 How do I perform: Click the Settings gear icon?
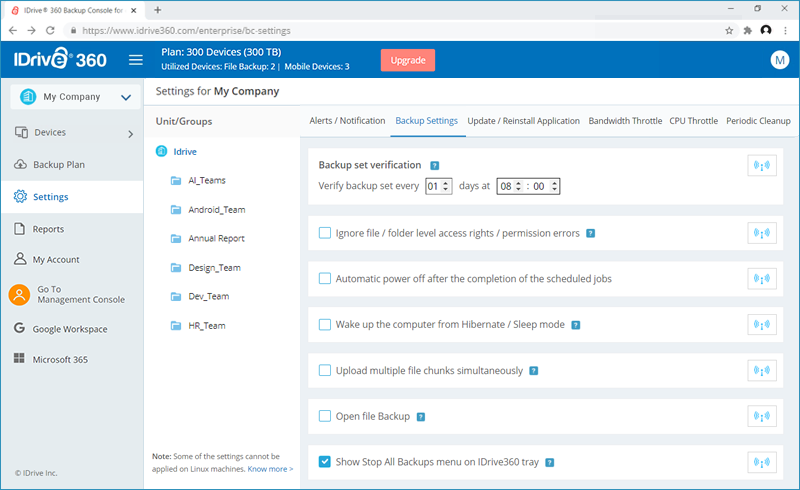[x=20, y=197]
